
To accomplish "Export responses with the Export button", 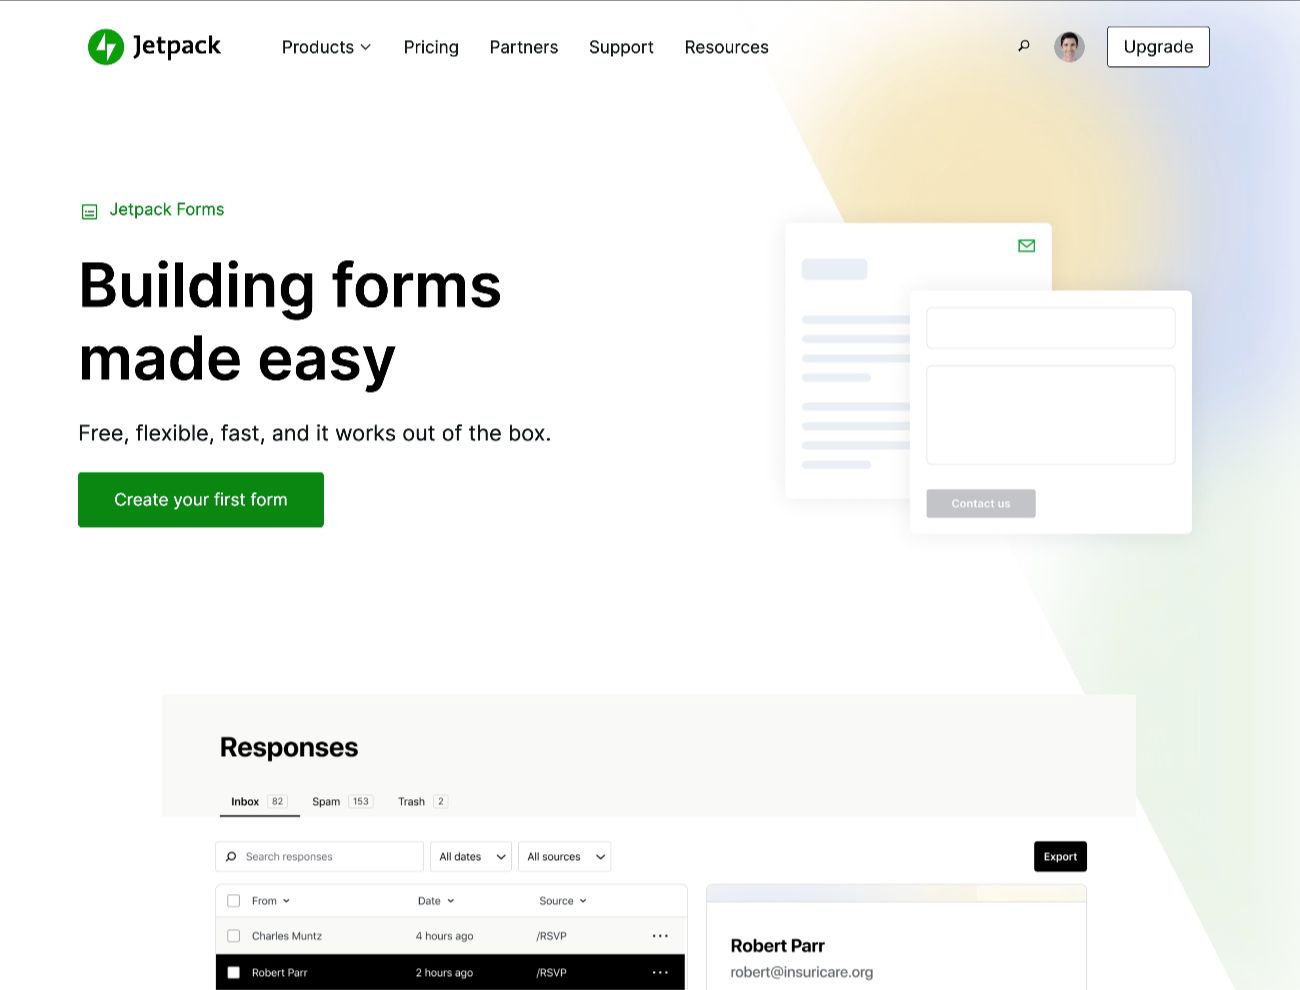I will click(x=1060, y=856).
